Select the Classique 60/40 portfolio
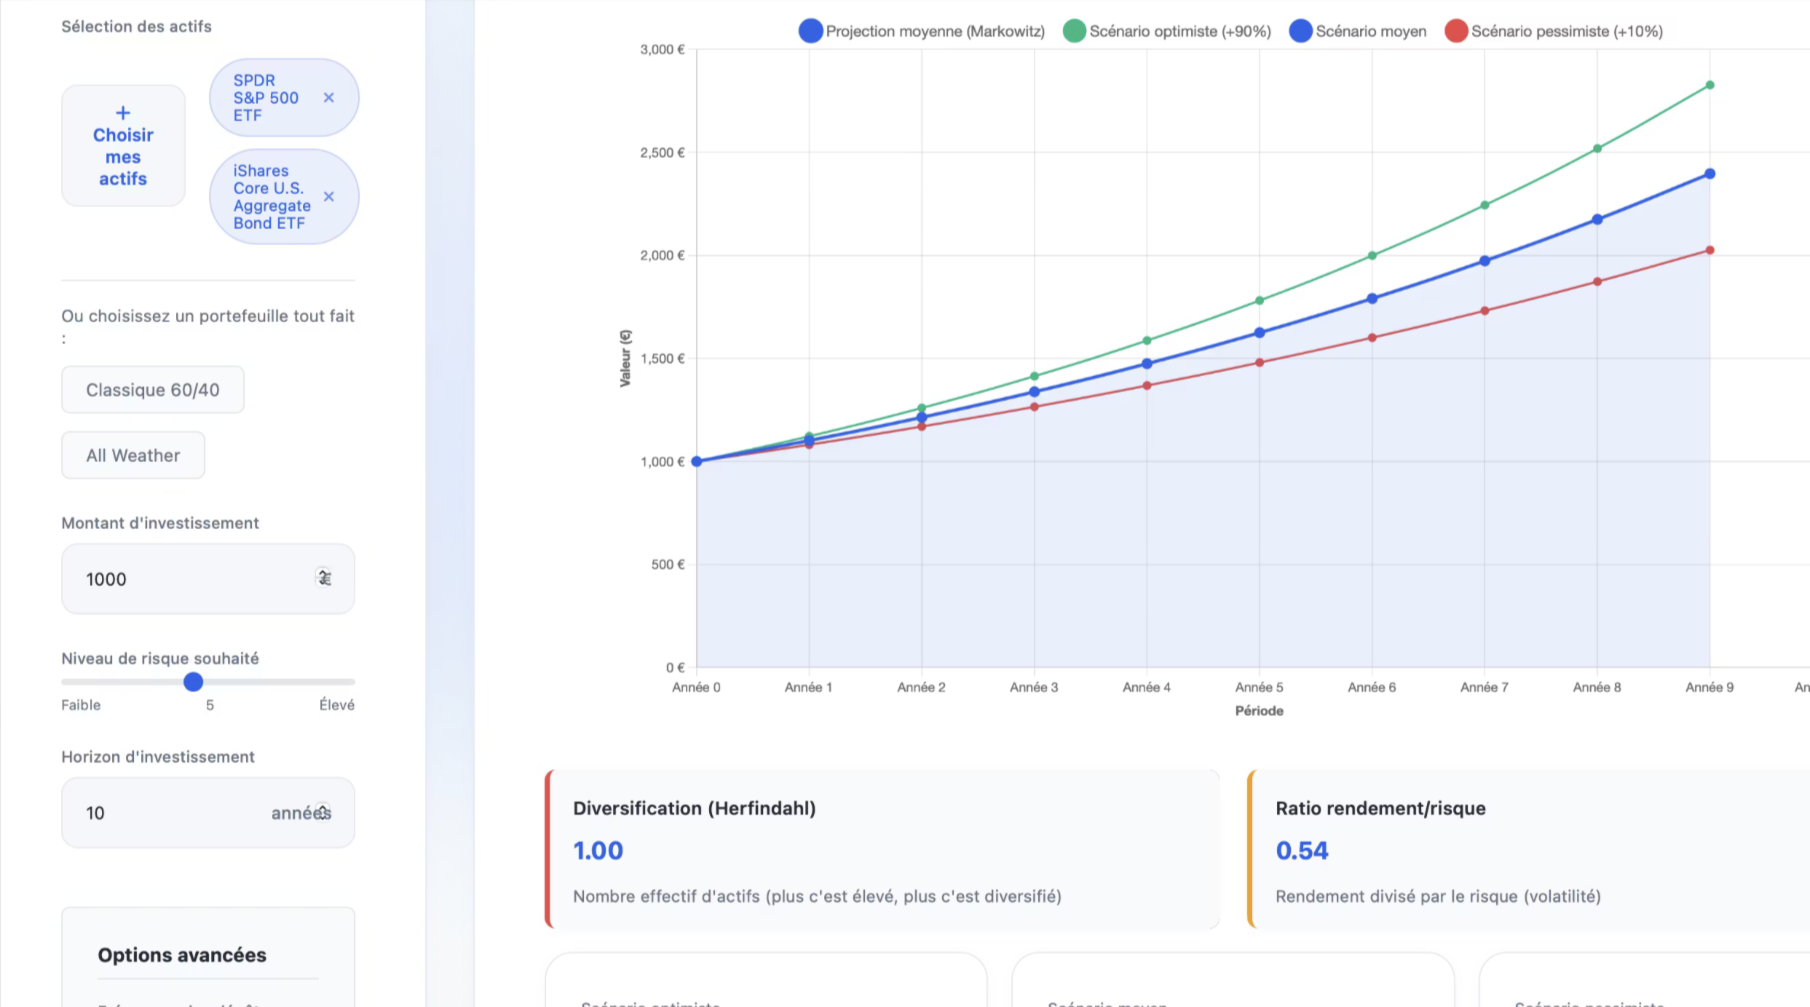The image size is (1810, 1007). [153, 390]
